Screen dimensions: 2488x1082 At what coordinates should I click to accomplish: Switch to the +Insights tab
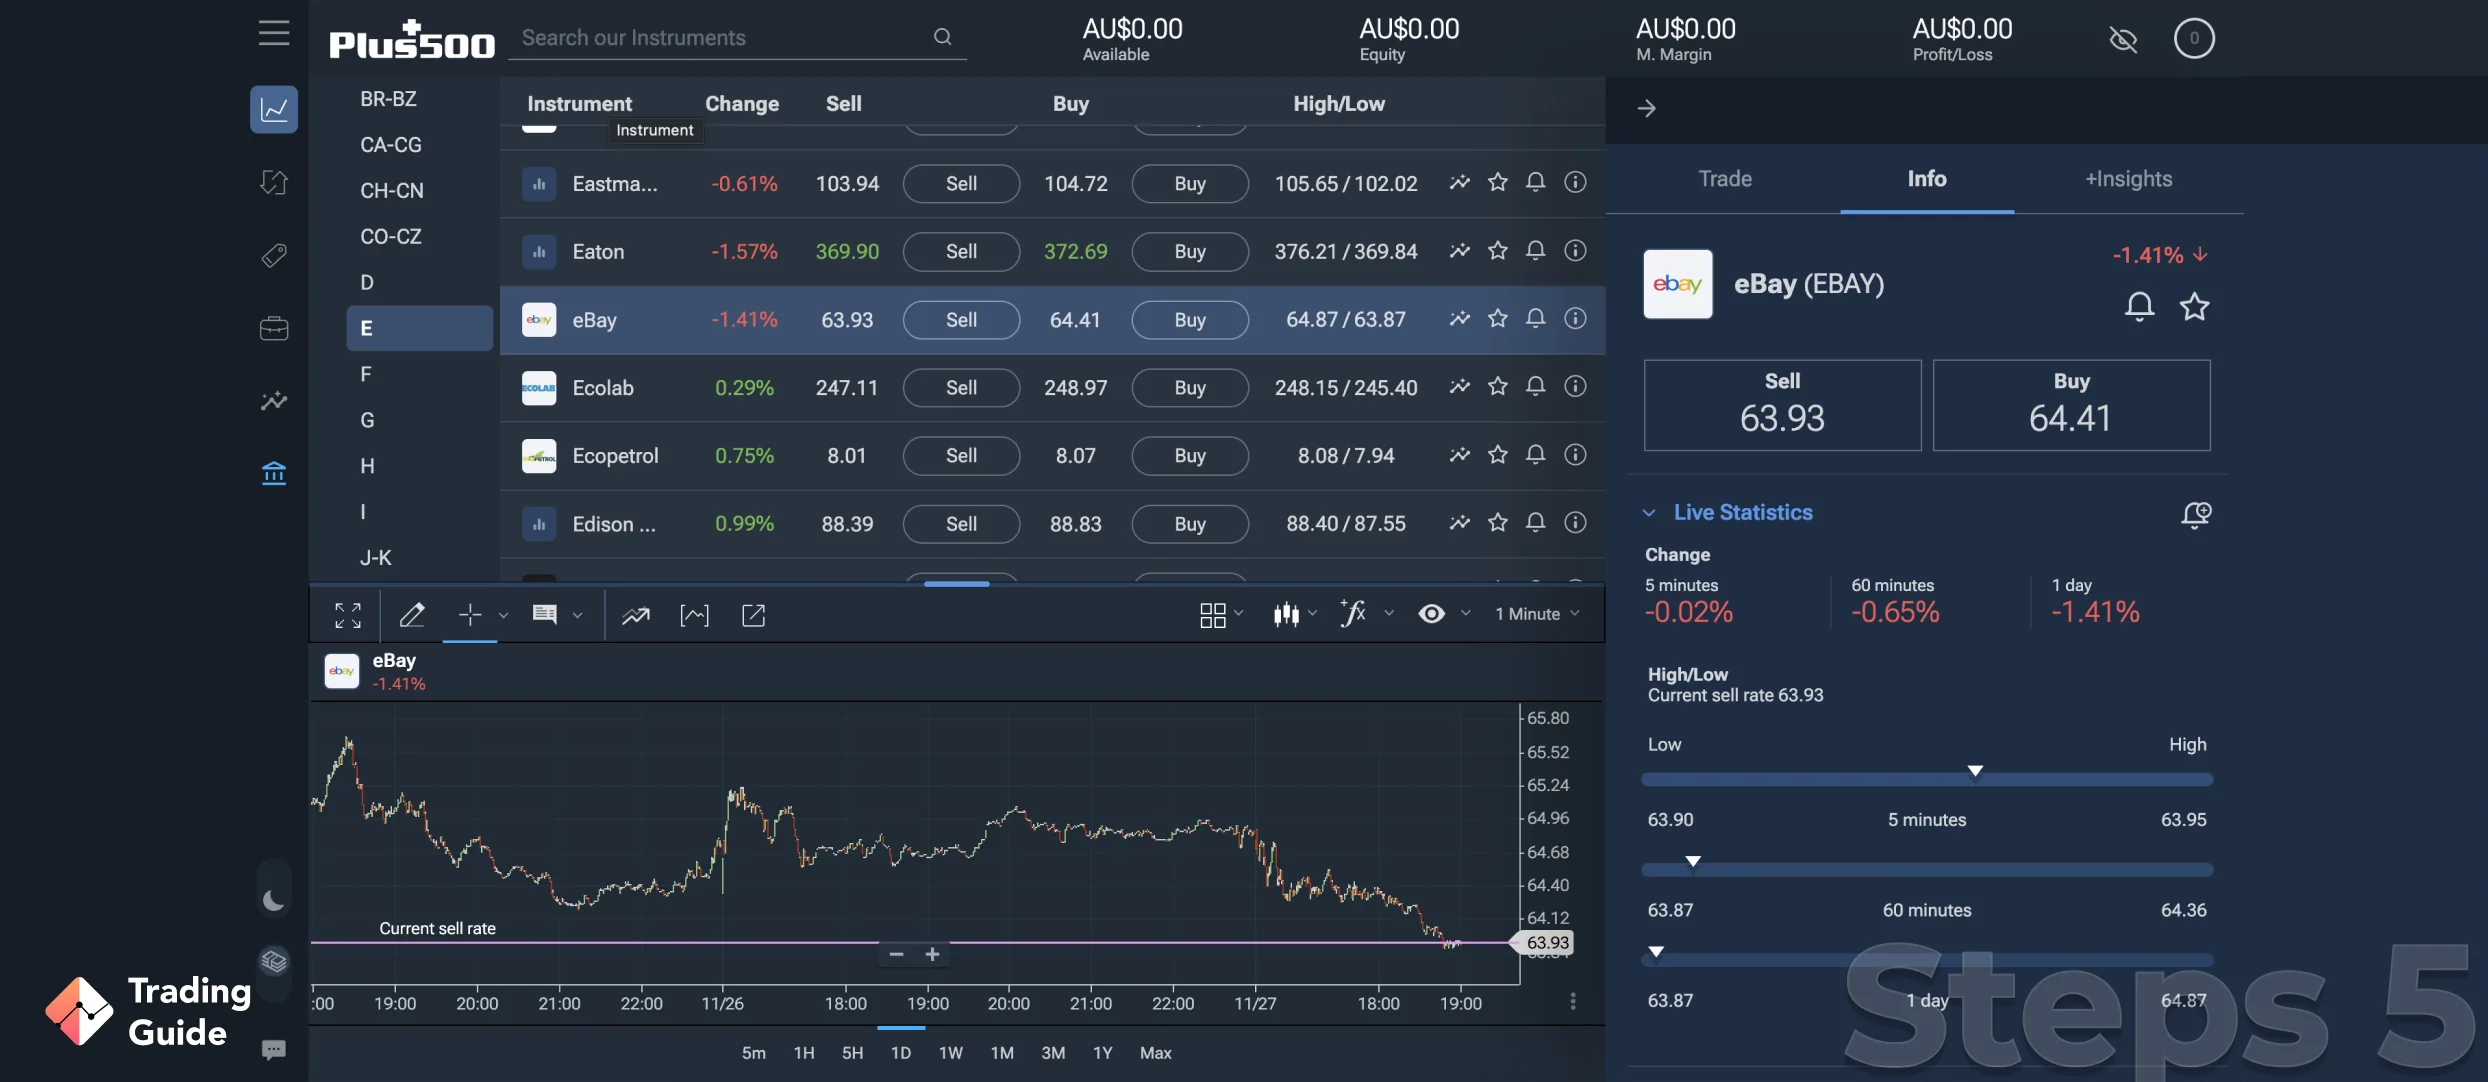point(2129,179)
